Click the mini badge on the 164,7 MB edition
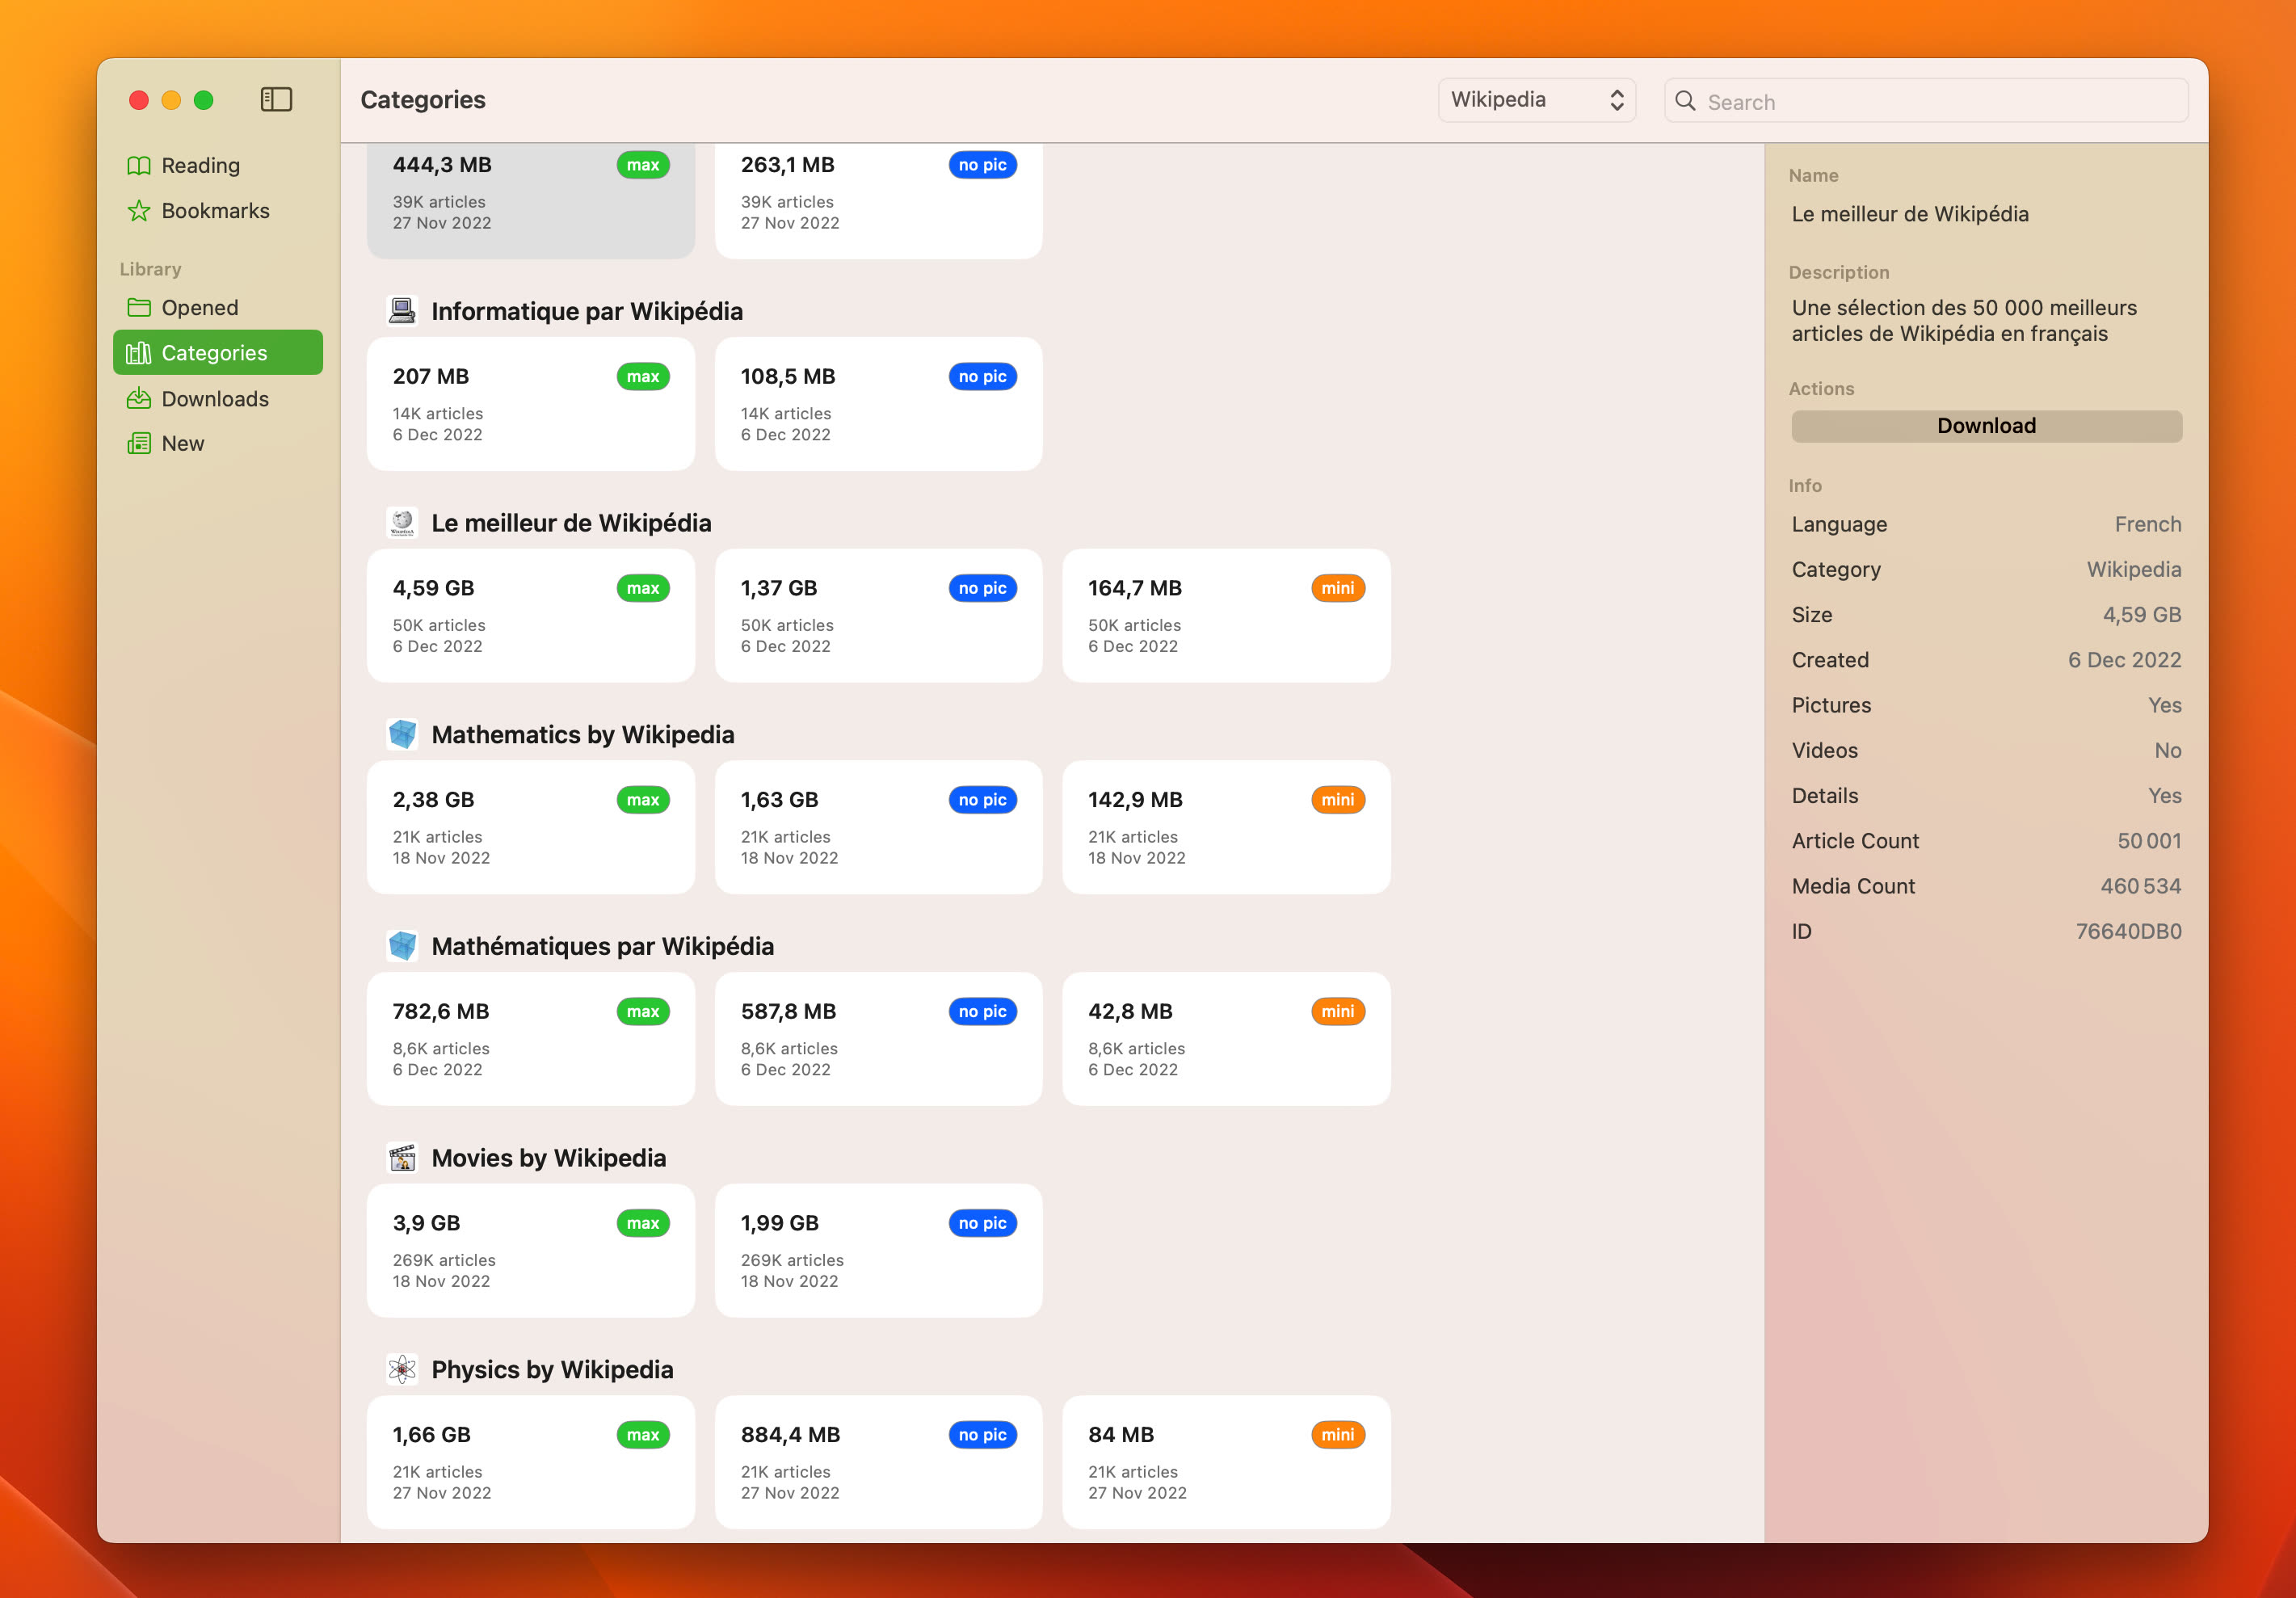The width and height of the screenshot is (2296, 1598). pos(1337,588)
